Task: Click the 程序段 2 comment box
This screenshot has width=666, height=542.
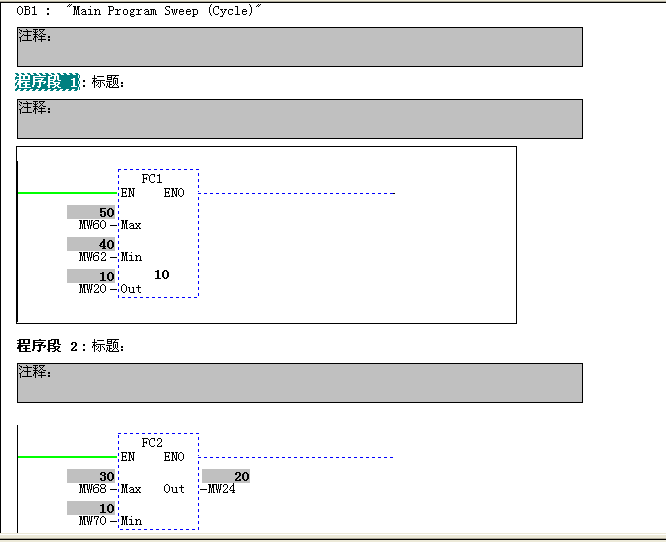Action: pyautogui.click(x=299, y=383)
